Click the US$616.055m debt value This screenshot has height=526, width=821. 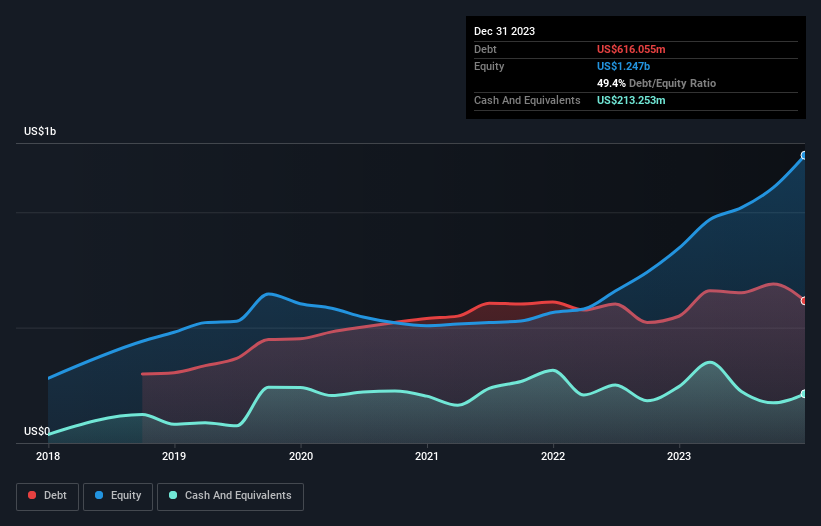(631, 49)
